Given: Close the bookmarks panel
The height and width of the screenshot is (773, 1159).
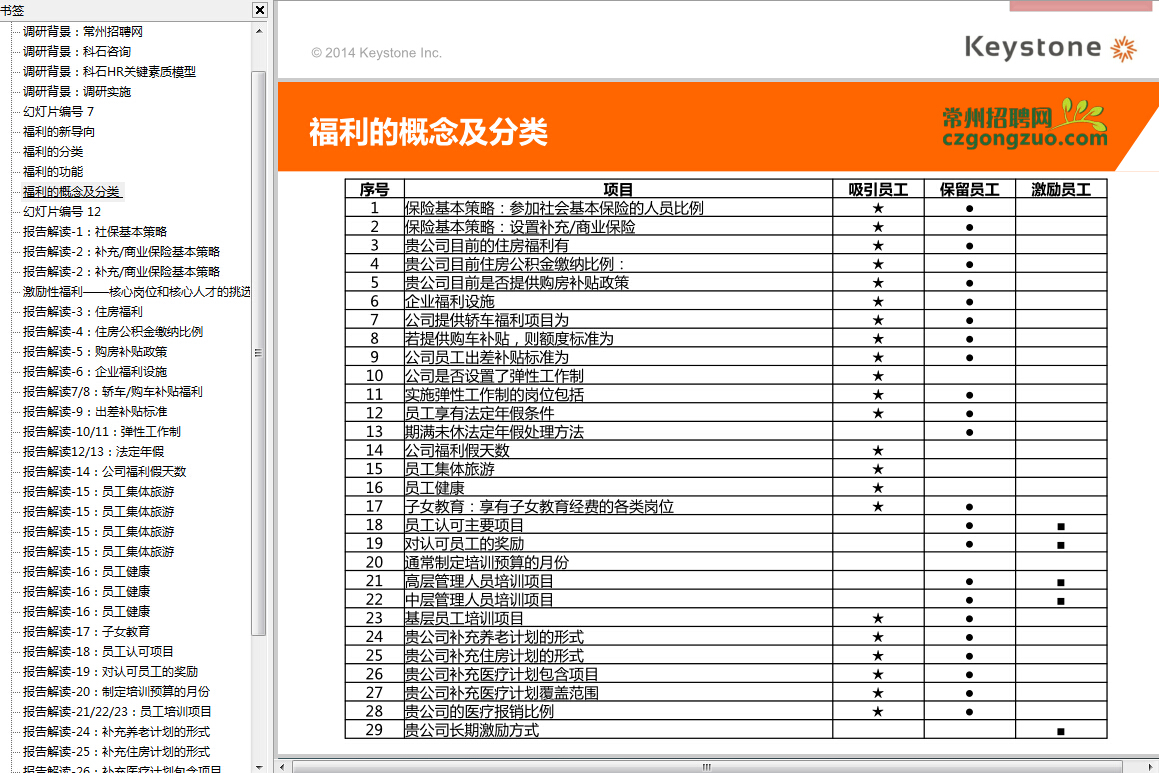Looking at the screenshot, I should tap(259, 10).
